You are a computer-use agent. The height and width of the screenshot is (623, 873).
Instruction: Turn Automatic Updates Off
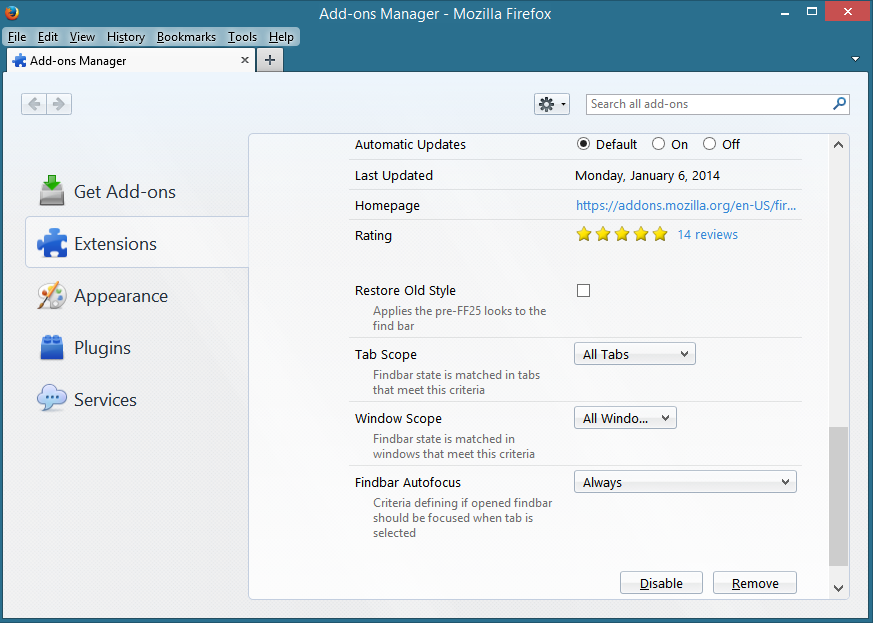709,144
